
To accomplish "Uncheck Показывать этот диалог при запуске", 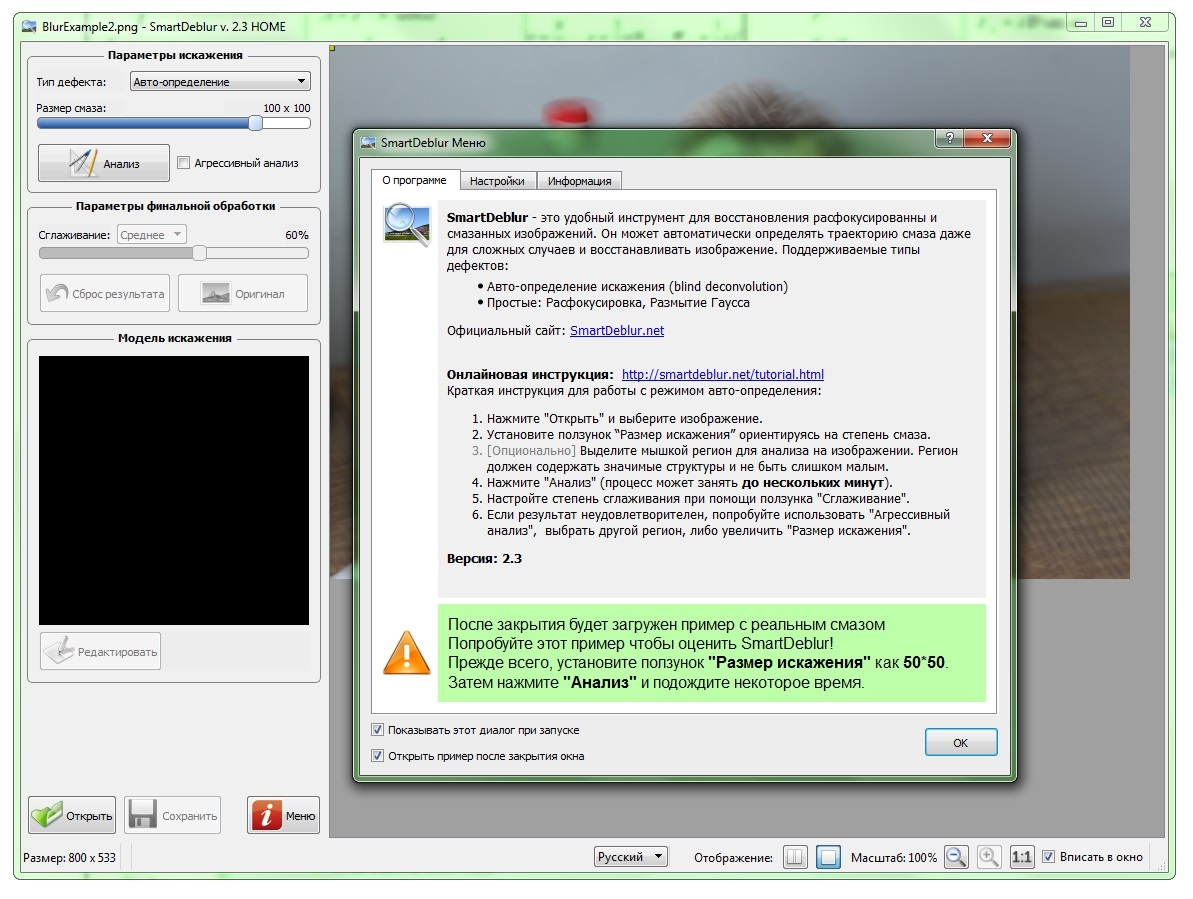I will (377, 729).
